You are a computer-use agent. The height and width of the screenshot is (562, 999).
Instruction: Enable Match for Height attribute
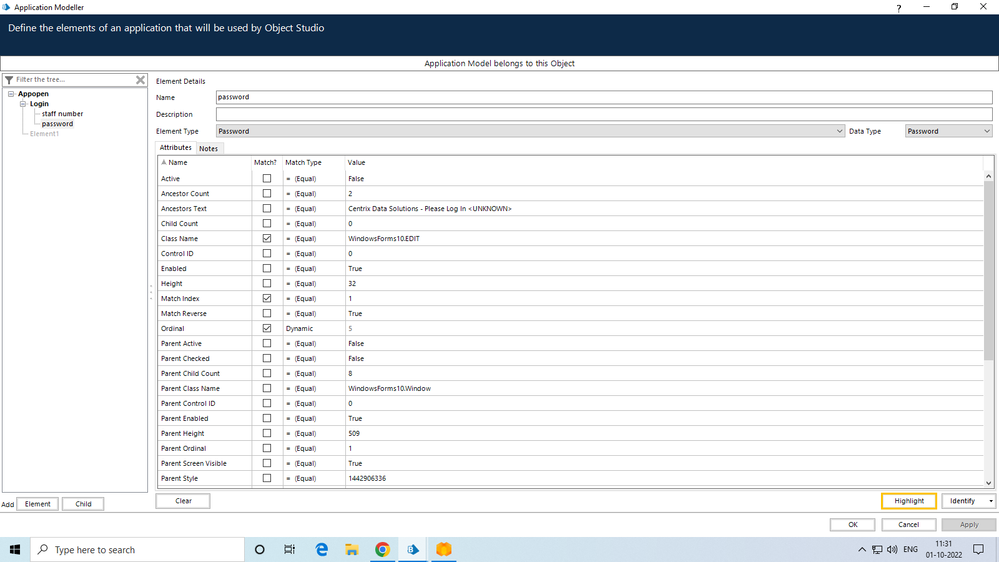point(266,283)
